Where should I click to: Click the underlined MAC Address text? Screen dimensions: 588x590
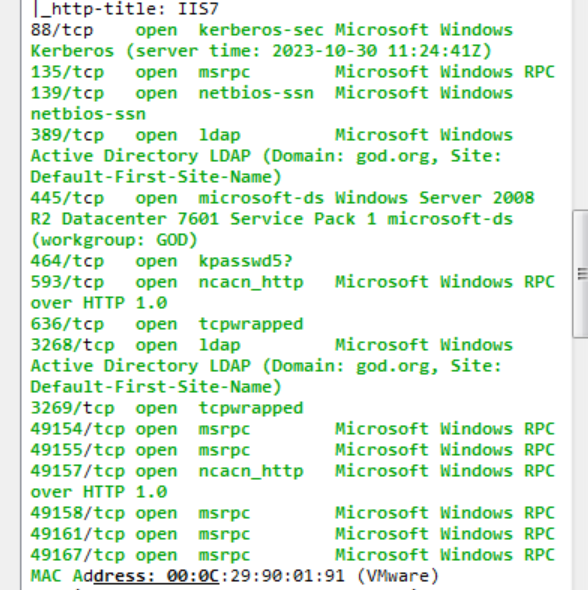pyautogui.click(x=156, y=576)
